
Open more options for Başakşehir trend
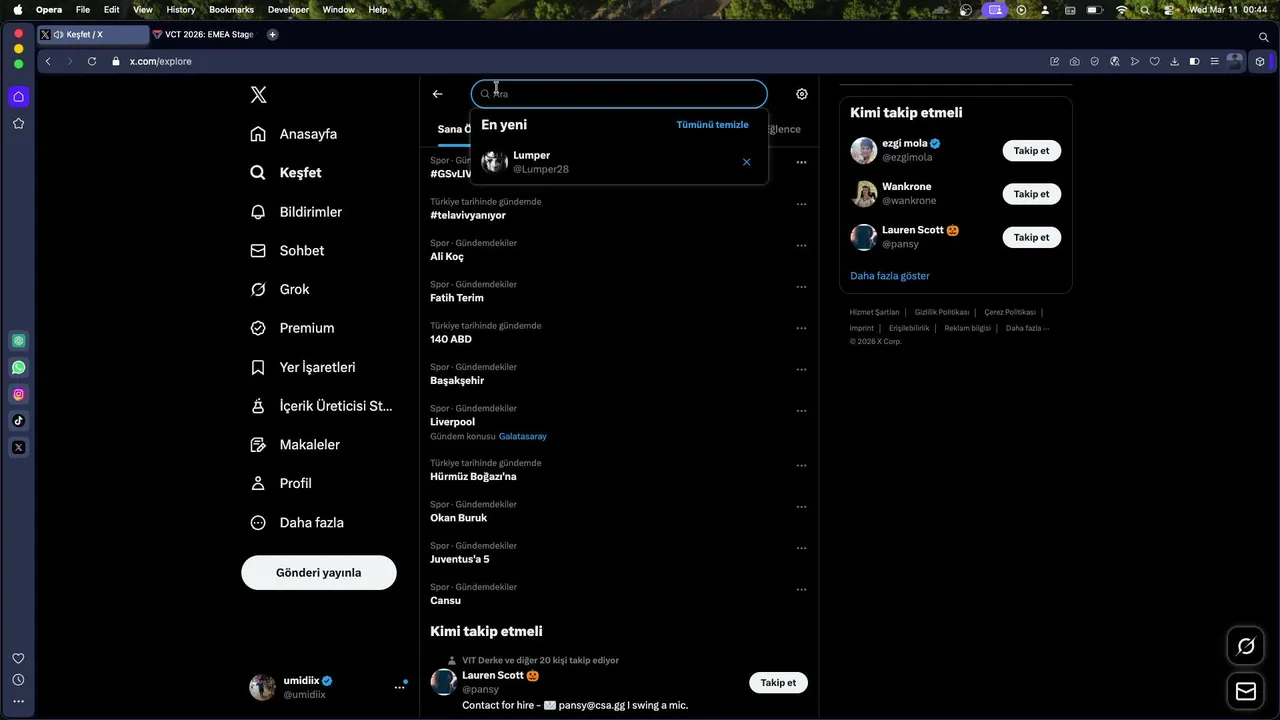tap(801, 369)
